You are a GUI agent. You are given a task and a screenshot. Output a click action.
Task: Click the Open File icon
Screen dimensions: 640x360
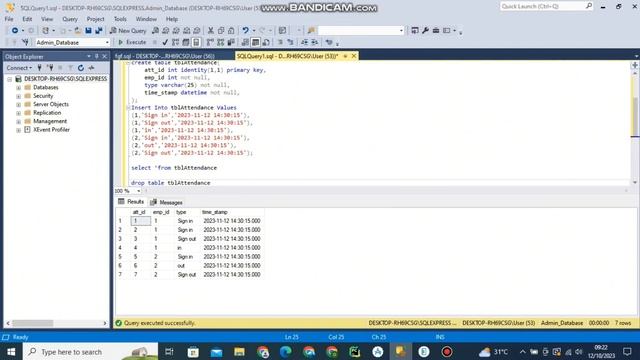click(78, 31)
